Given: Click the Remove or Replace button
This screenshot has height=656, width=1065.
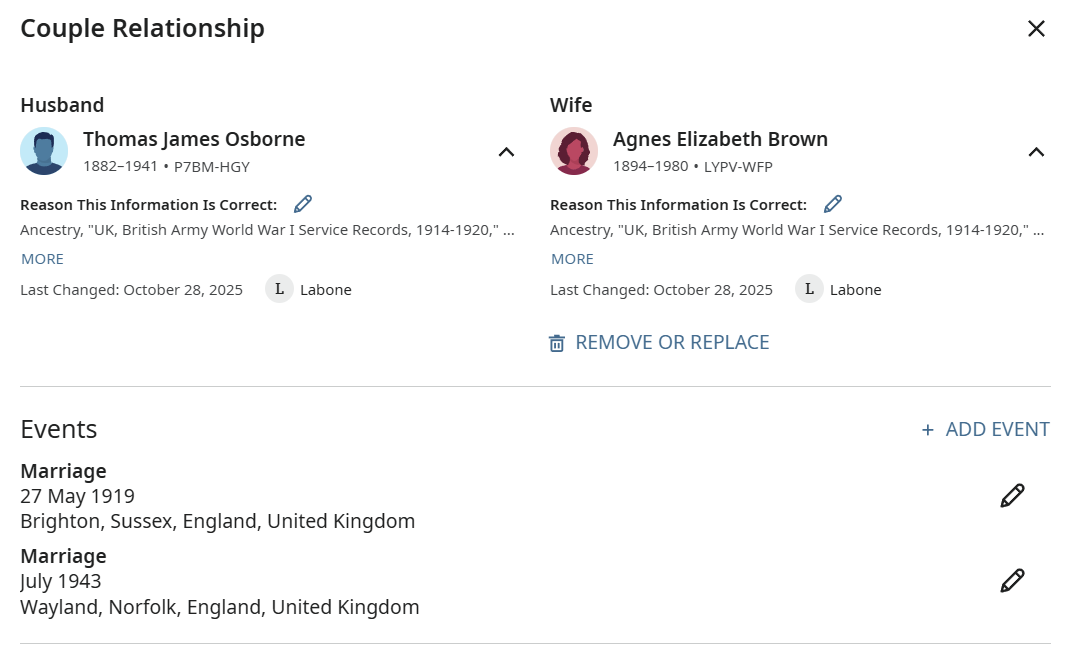Looking at the screenshot, I should click(672, 342).
